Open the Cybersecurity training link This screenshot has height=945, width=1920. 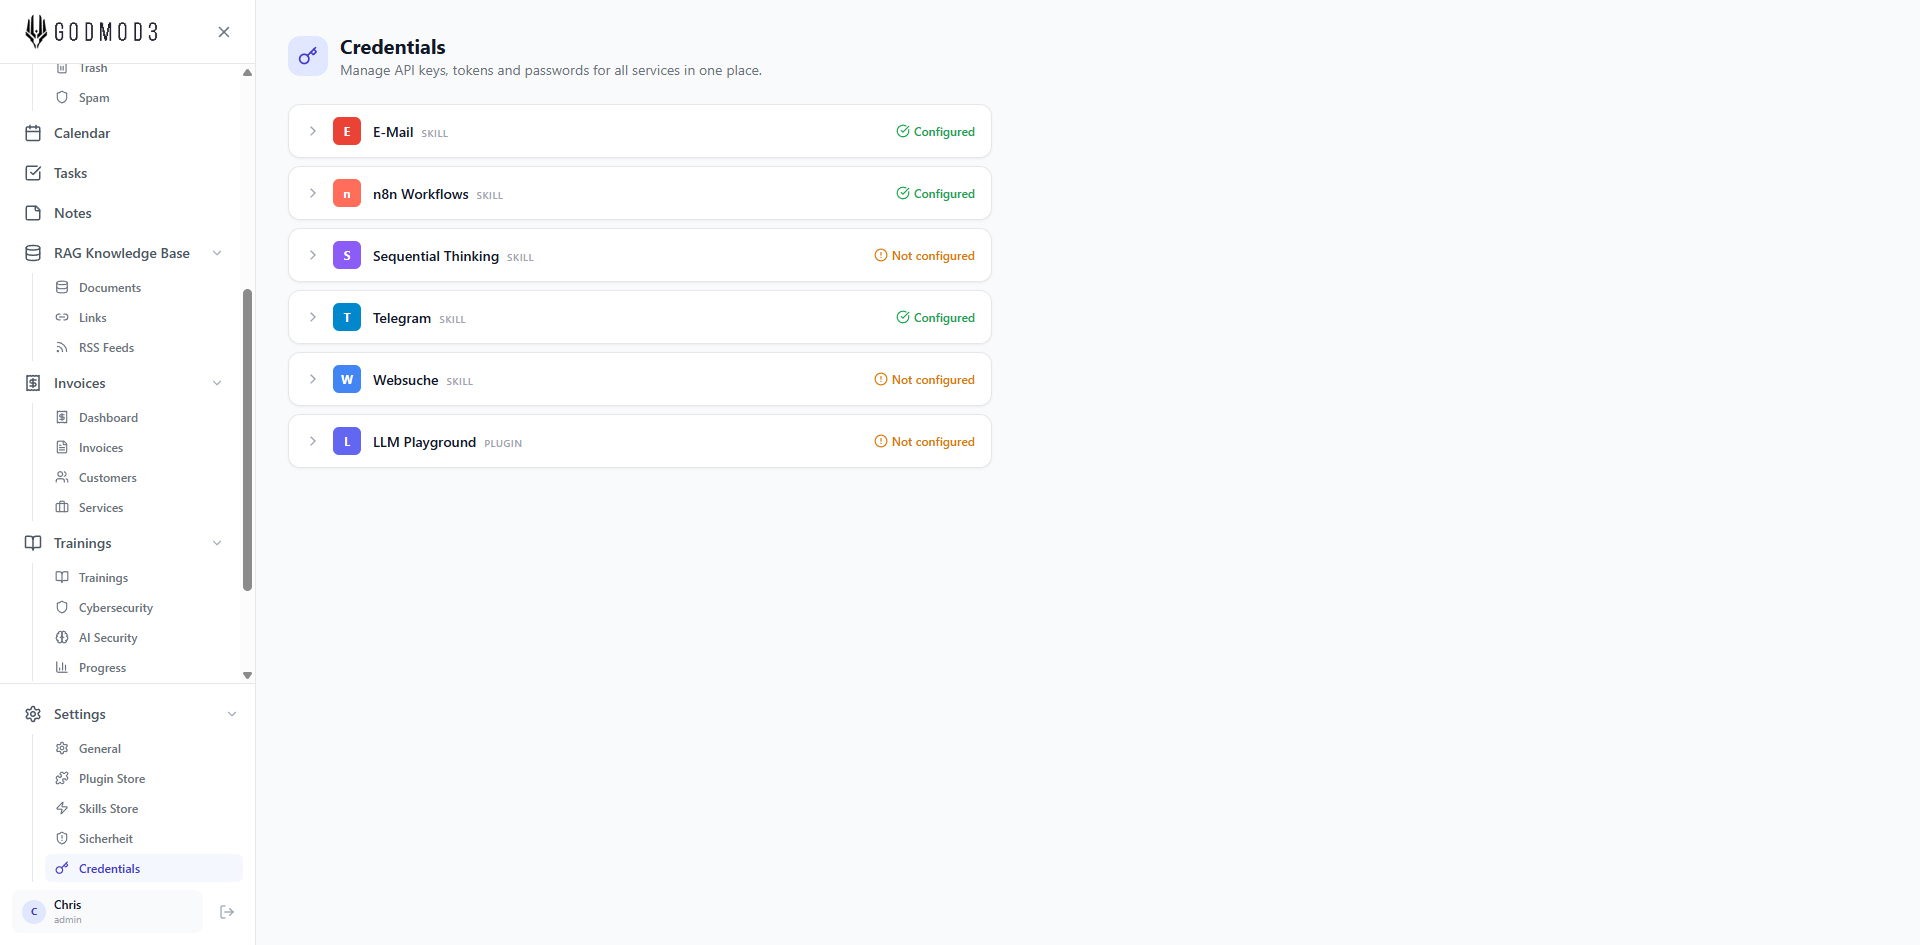click(x=116, y=608)
